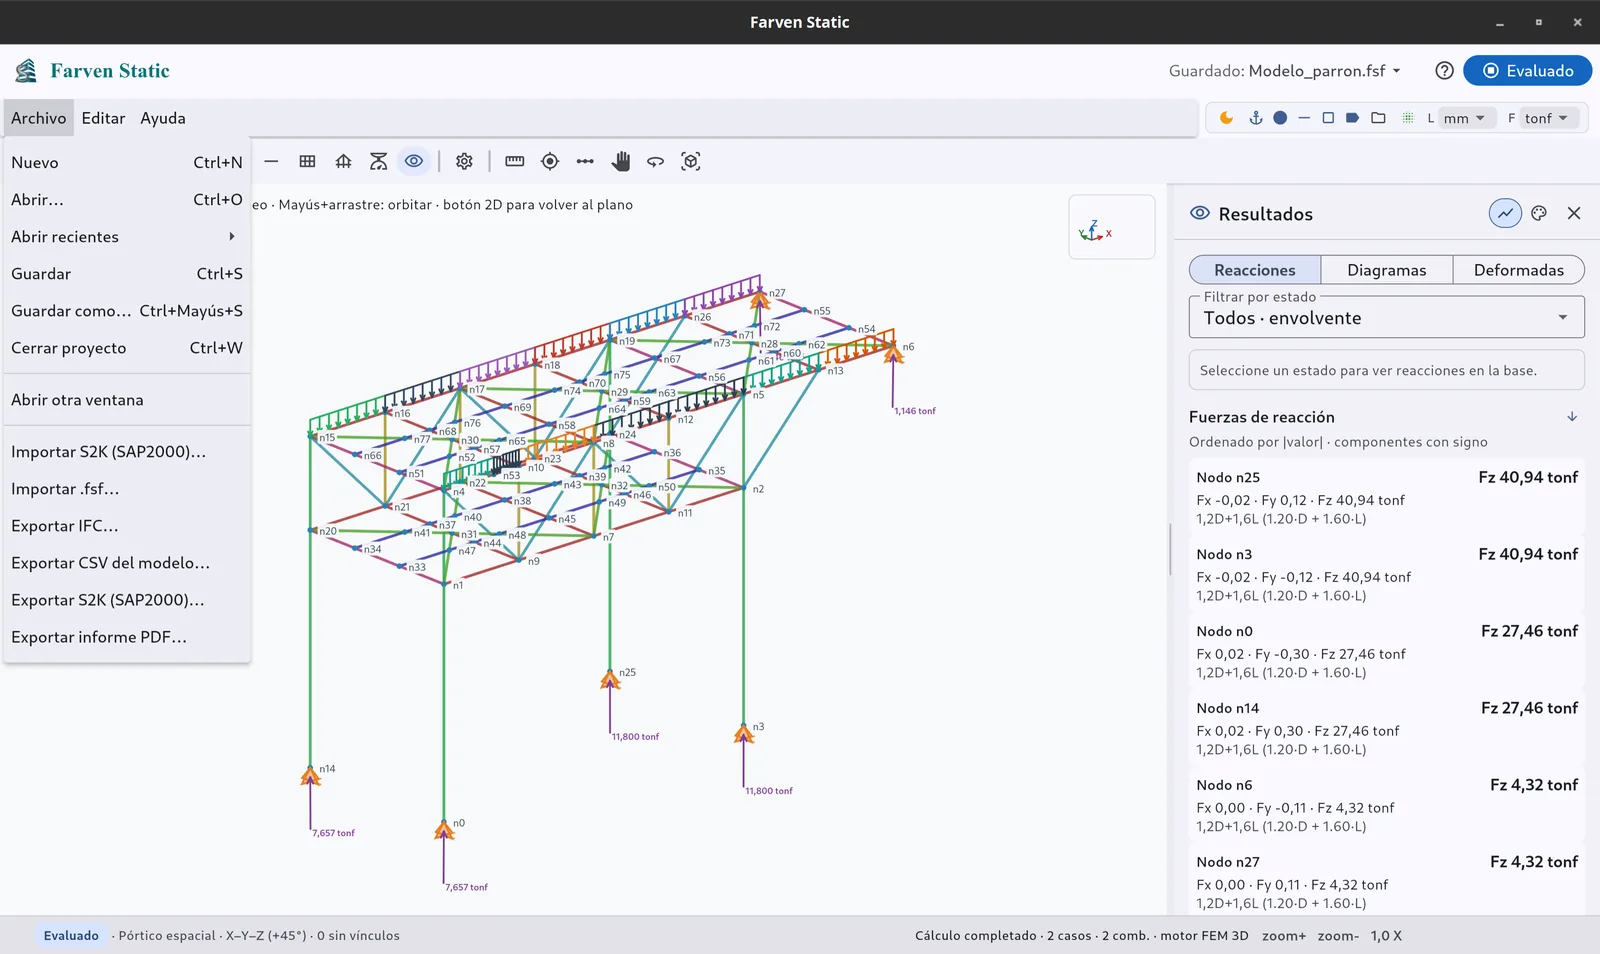Click the folder icon in top-right toolbar
Screen dimensions: 1600x954
coord(1378,118)
